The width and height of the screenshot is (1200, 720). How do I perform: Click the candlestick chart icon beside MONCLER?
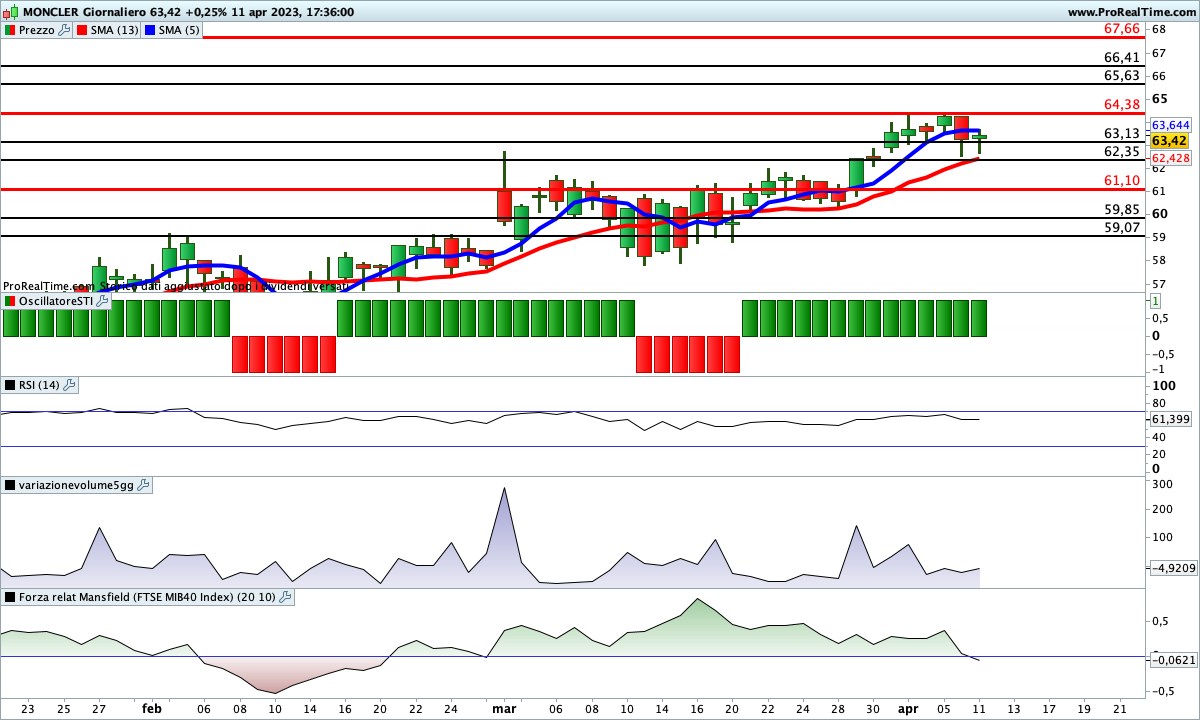(10, 11)
